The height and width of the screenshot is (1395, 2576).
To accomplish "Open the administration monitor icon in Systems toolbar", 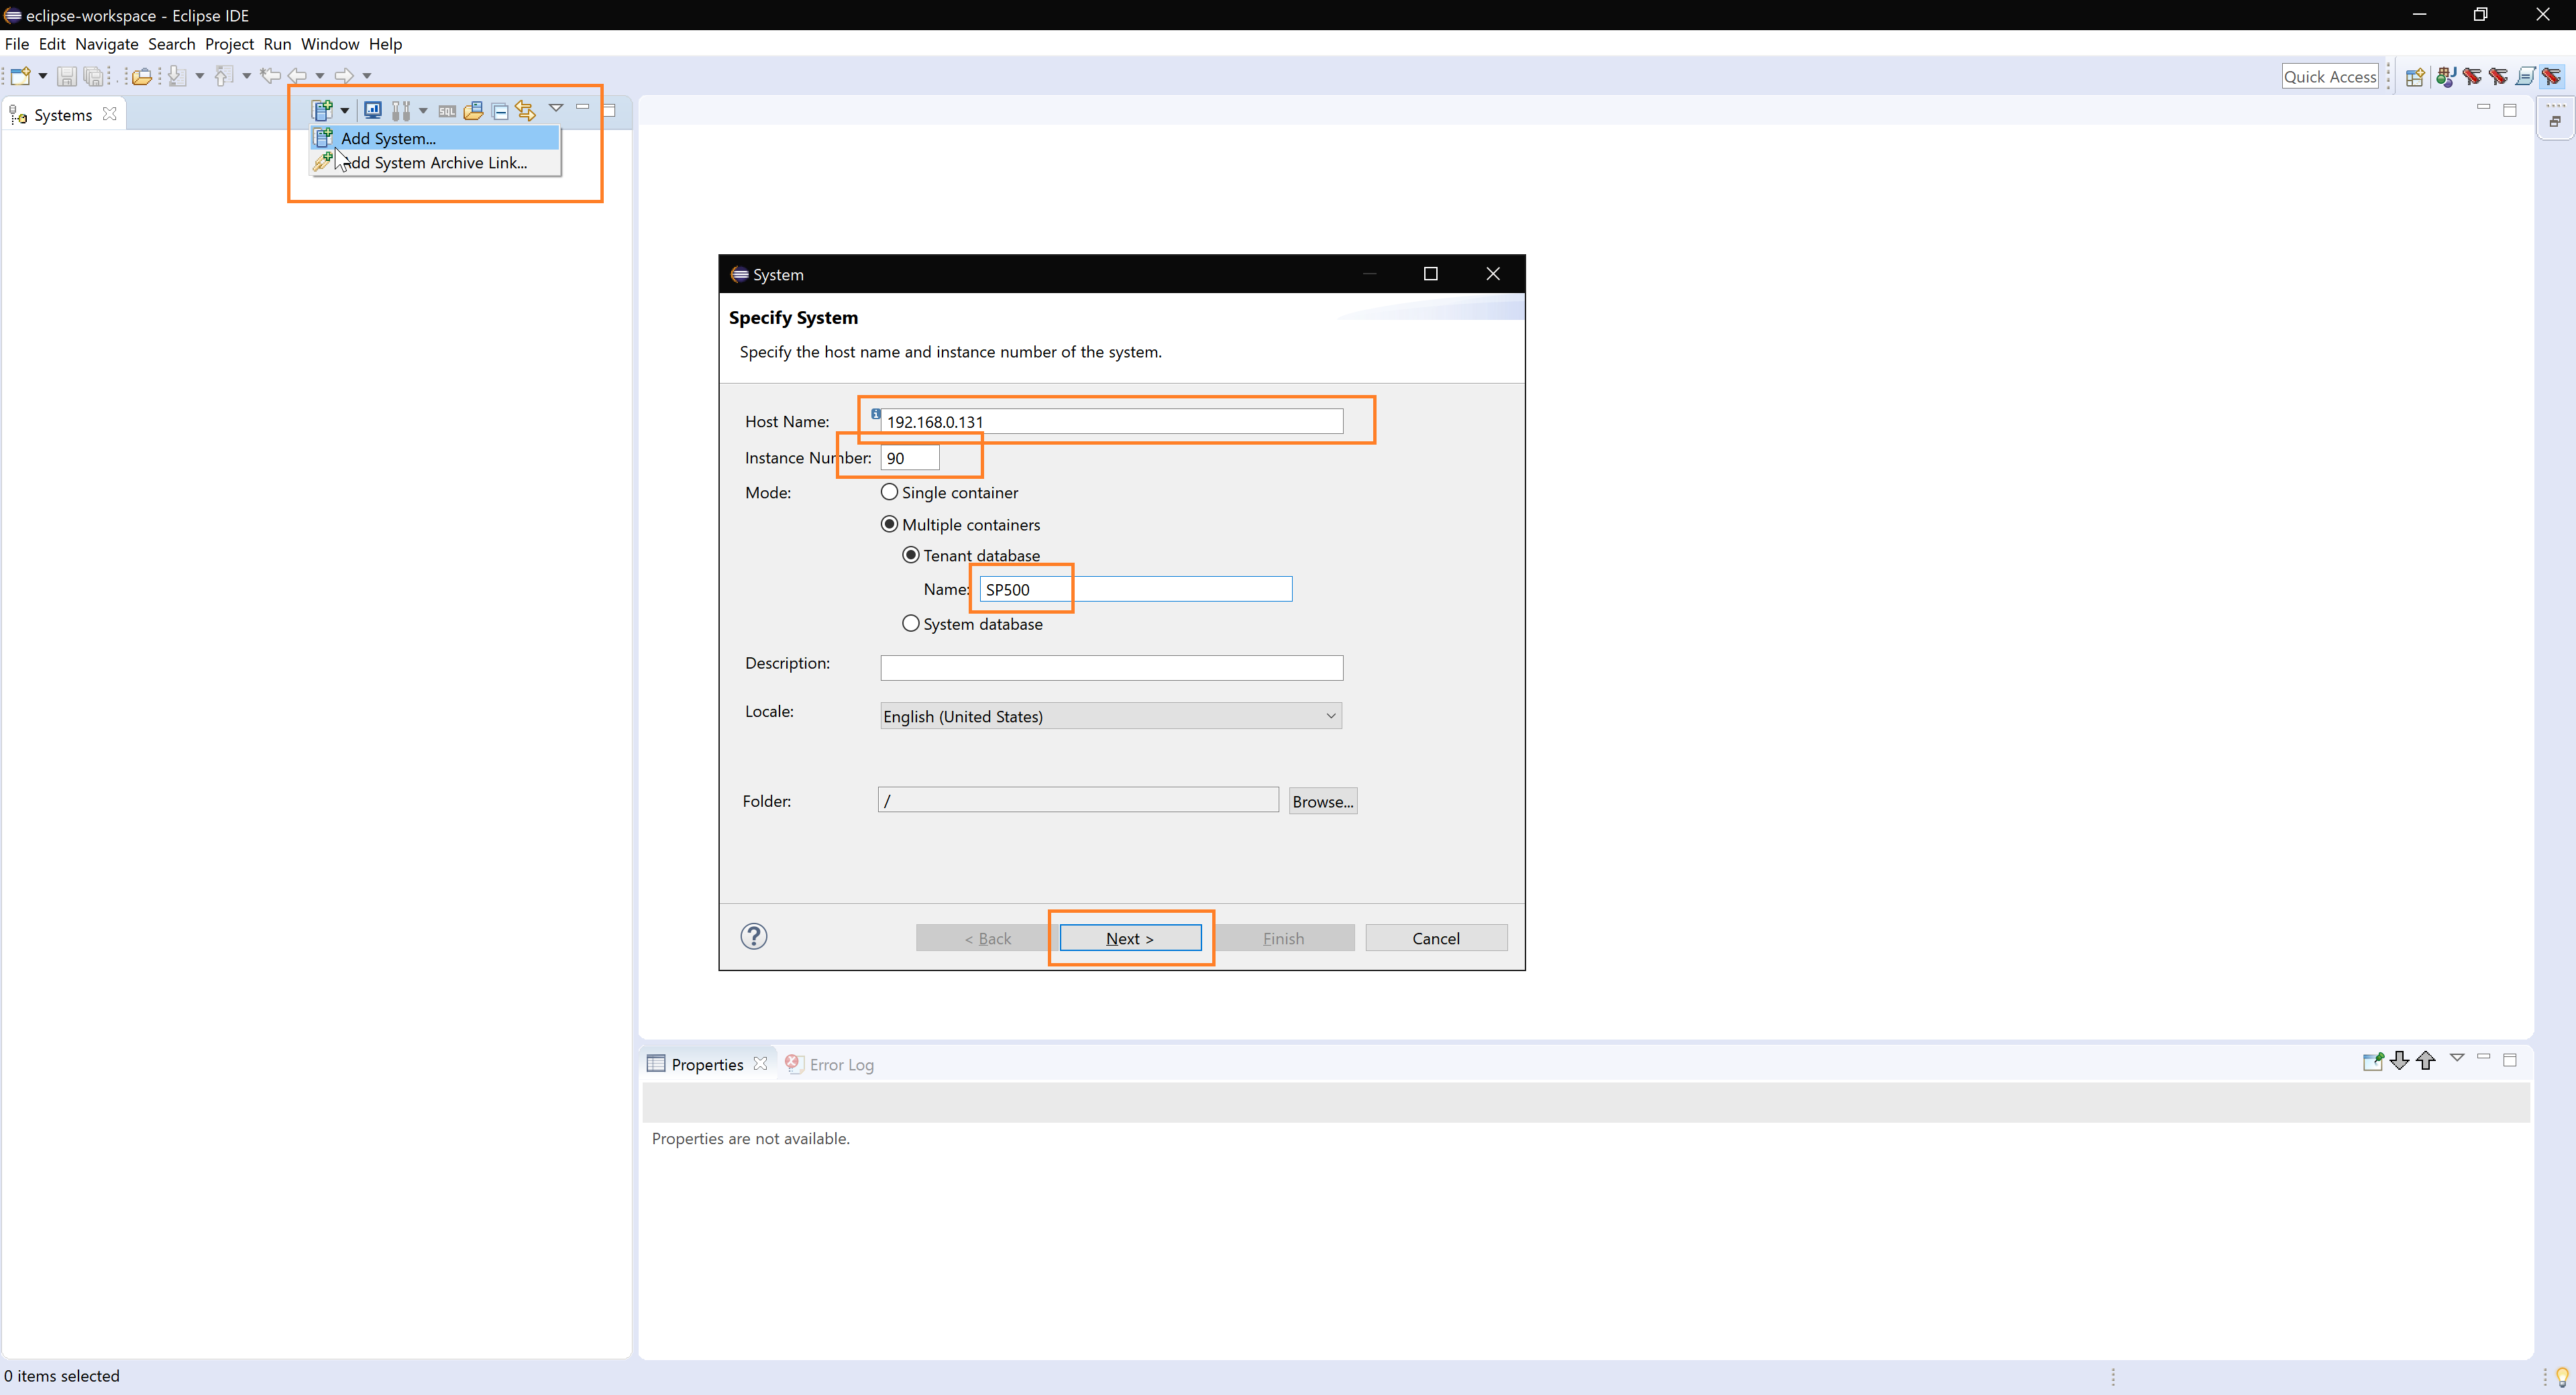I will pos(373,110).
